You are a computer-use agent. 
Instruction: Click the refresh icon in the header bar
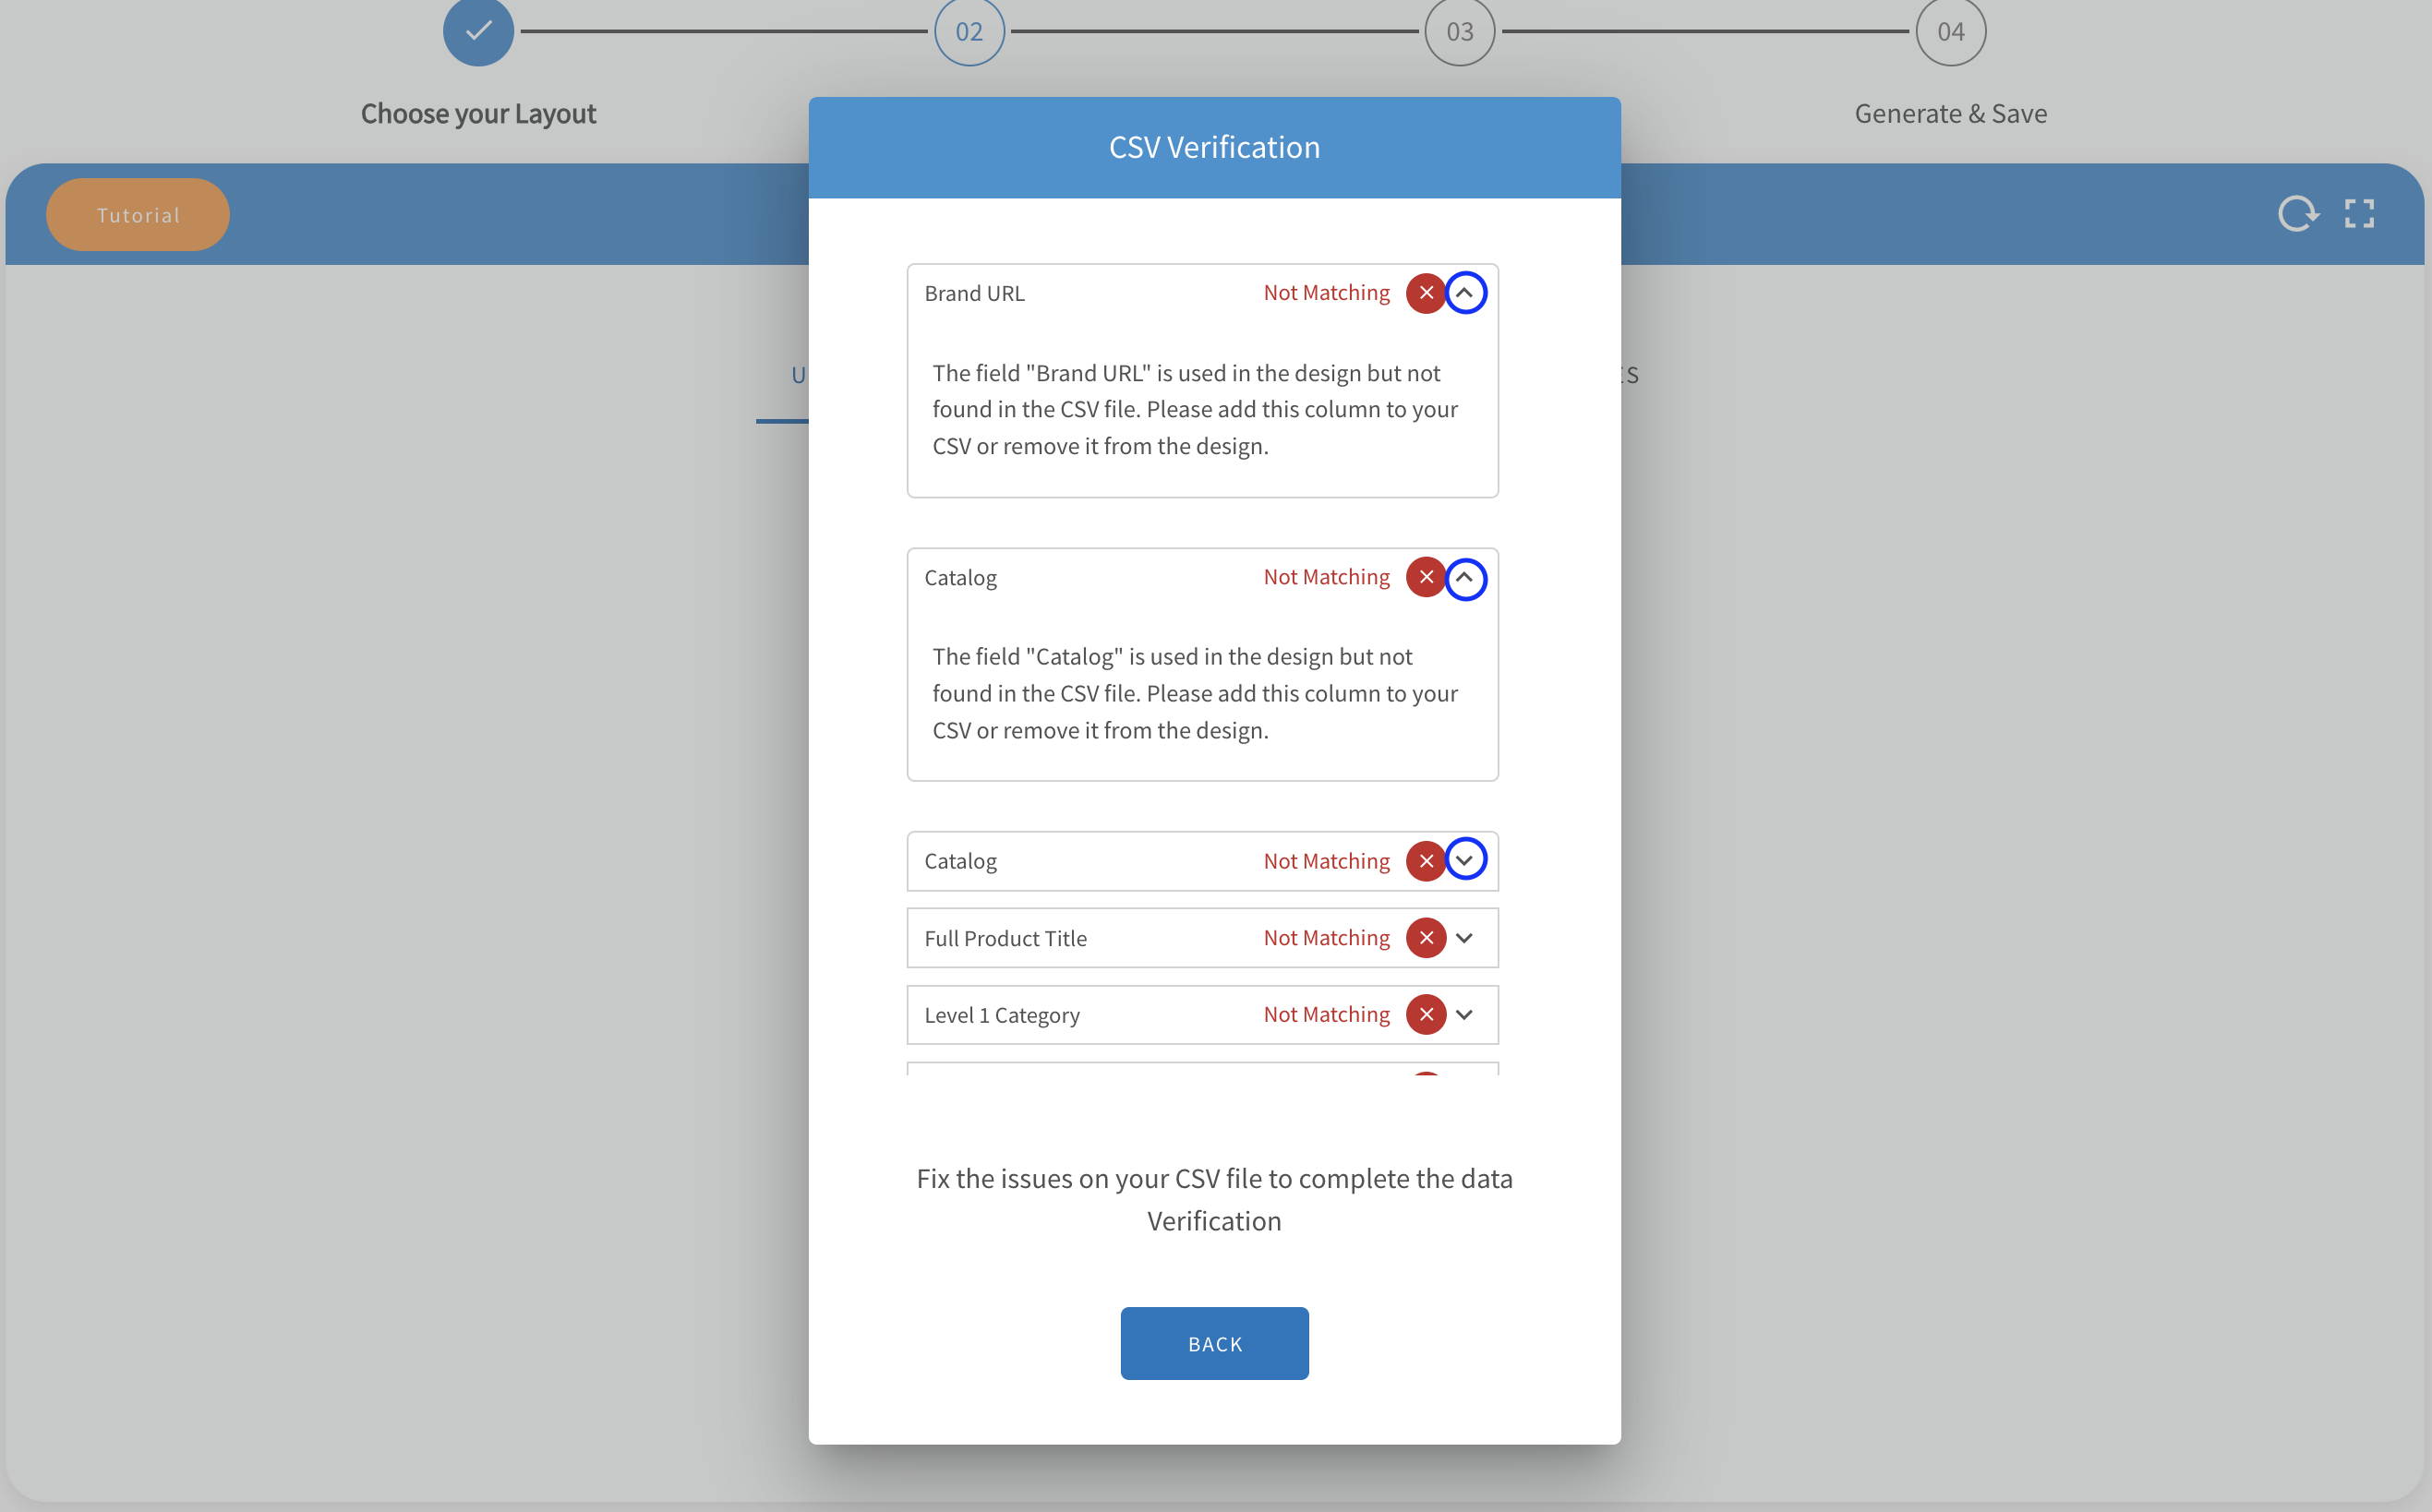[2297, 213]
